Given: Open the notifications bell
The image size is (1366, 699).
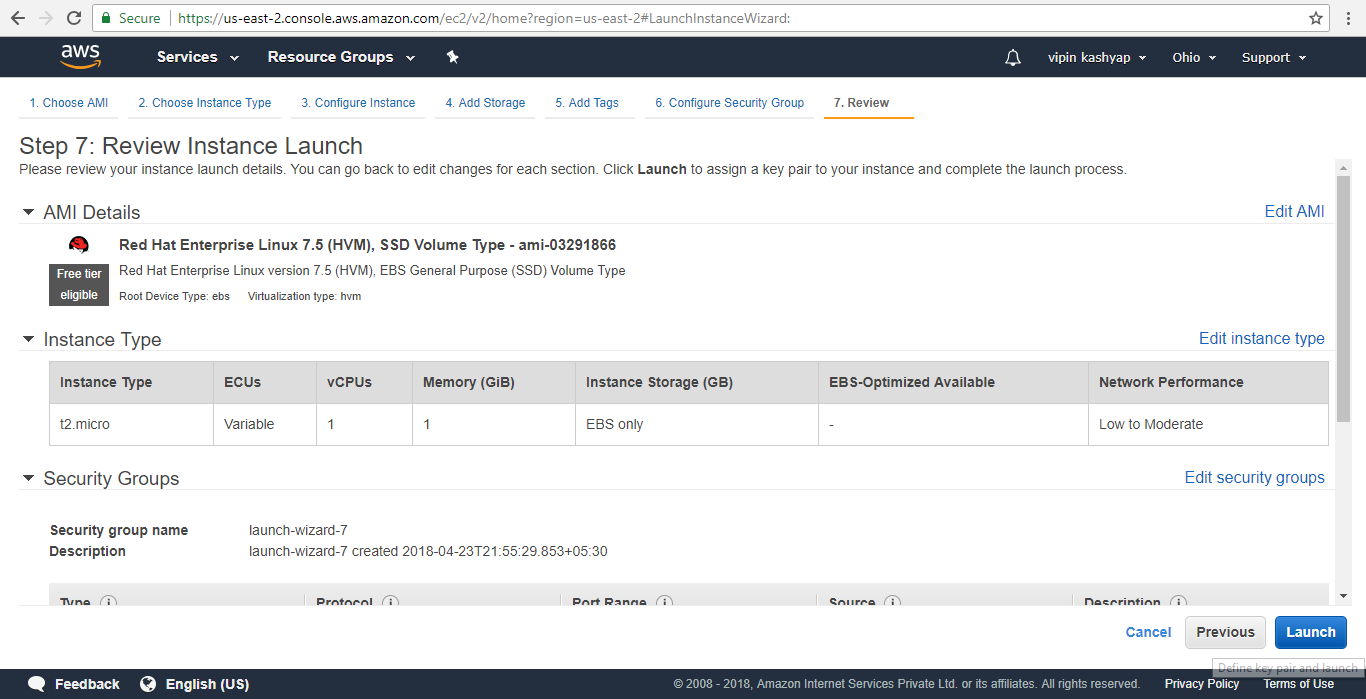Looking at the screenshot, I should 1013,58.
